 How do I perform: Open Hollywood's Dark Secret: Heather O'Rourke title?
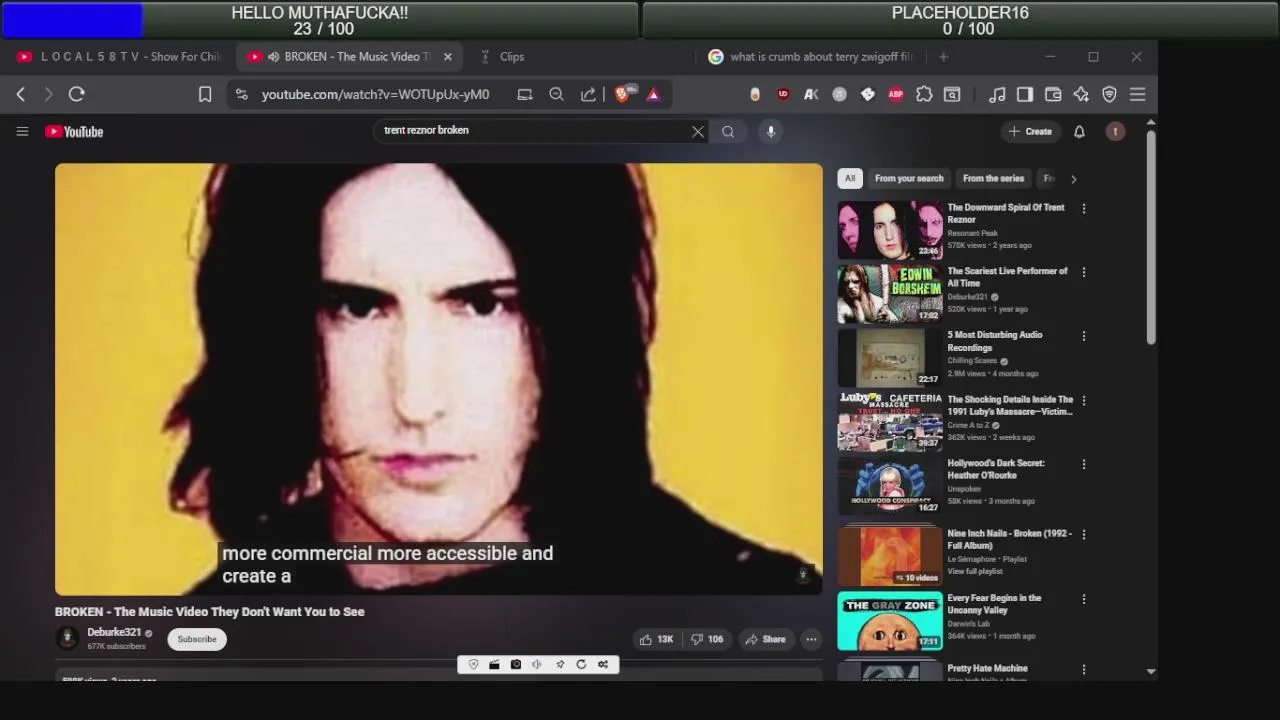click(996, 469)
